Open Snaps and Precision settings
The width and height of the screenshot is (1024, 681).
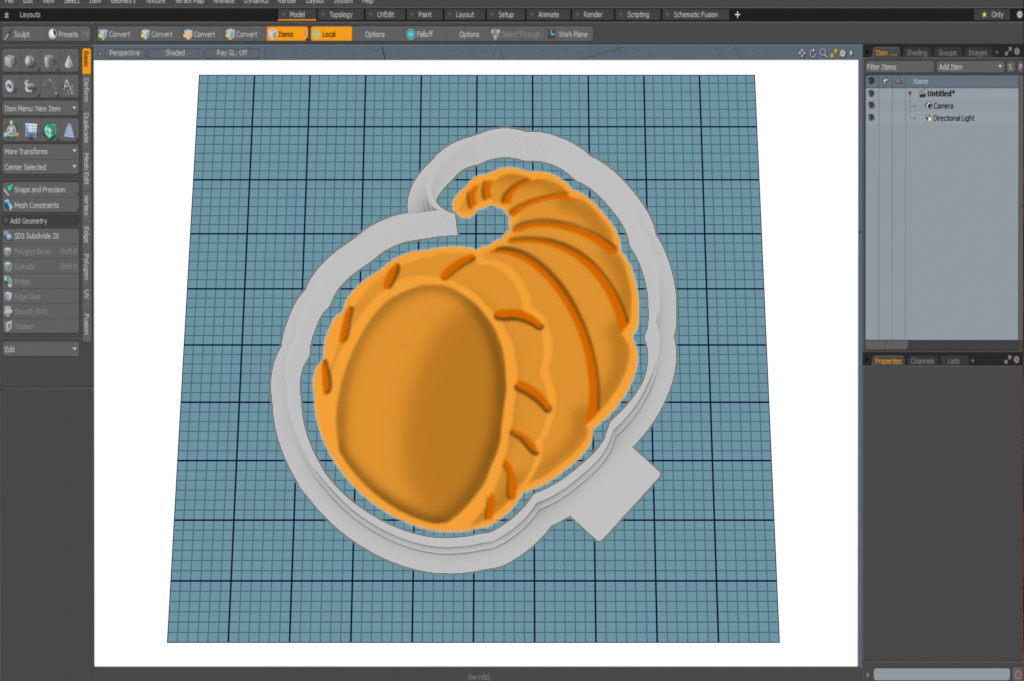pyautogui.click(x=40, y=189)
